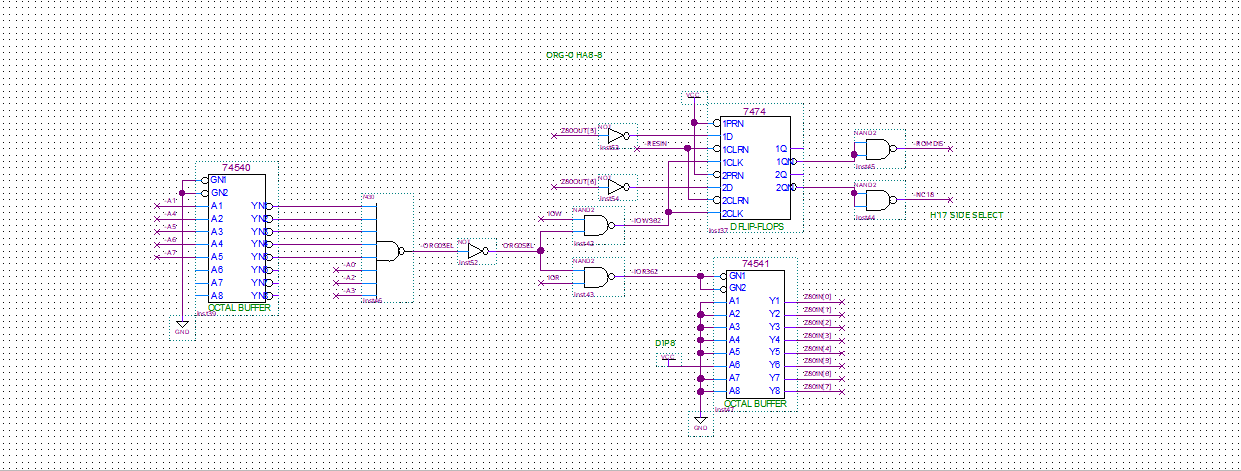Click the A2 input label near NAND gate
Screen dimensions: 1241x471
tap(349, 278)
